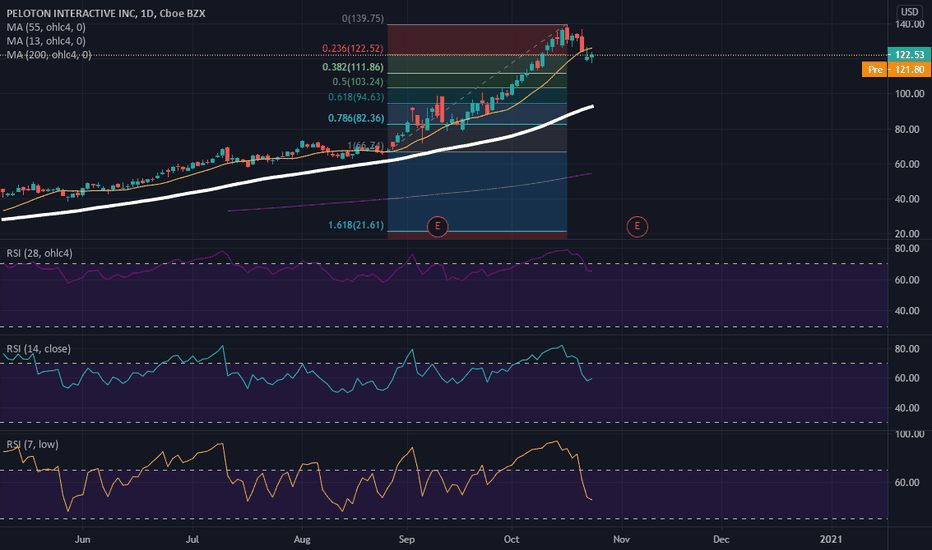Image resolution: width=932 pixels, height=550 pixels.
Task: Click the 0.786(82.36) Fibonacci level label
Action: pyautogui.click(x=356, y=118)
